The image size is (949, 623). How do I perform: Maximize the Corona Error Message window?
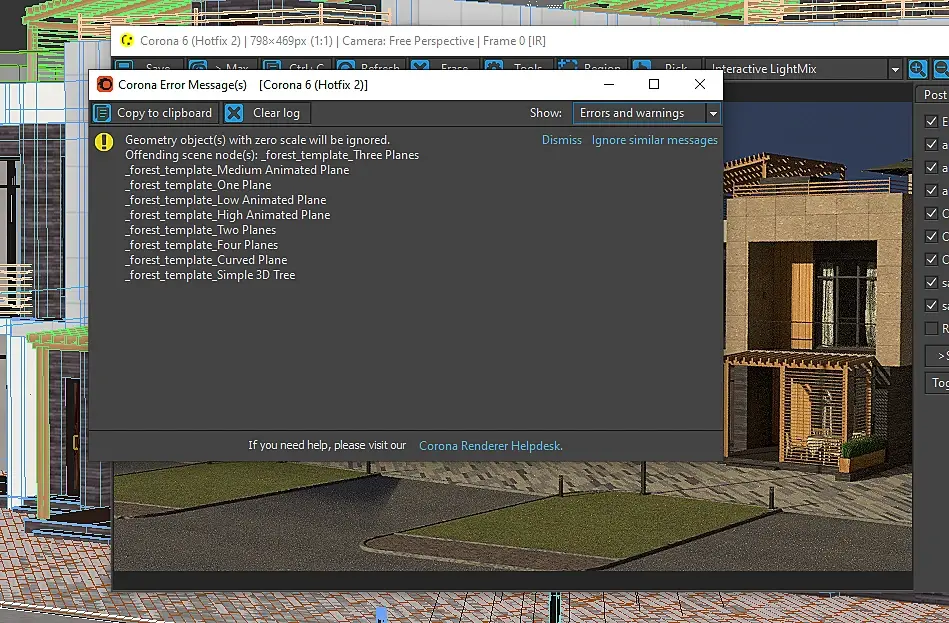click(654, 84)
